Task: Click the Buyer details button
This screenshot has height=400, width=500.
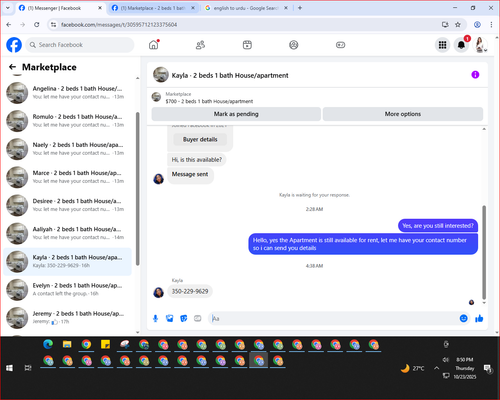Action: (x=200, y=139)
